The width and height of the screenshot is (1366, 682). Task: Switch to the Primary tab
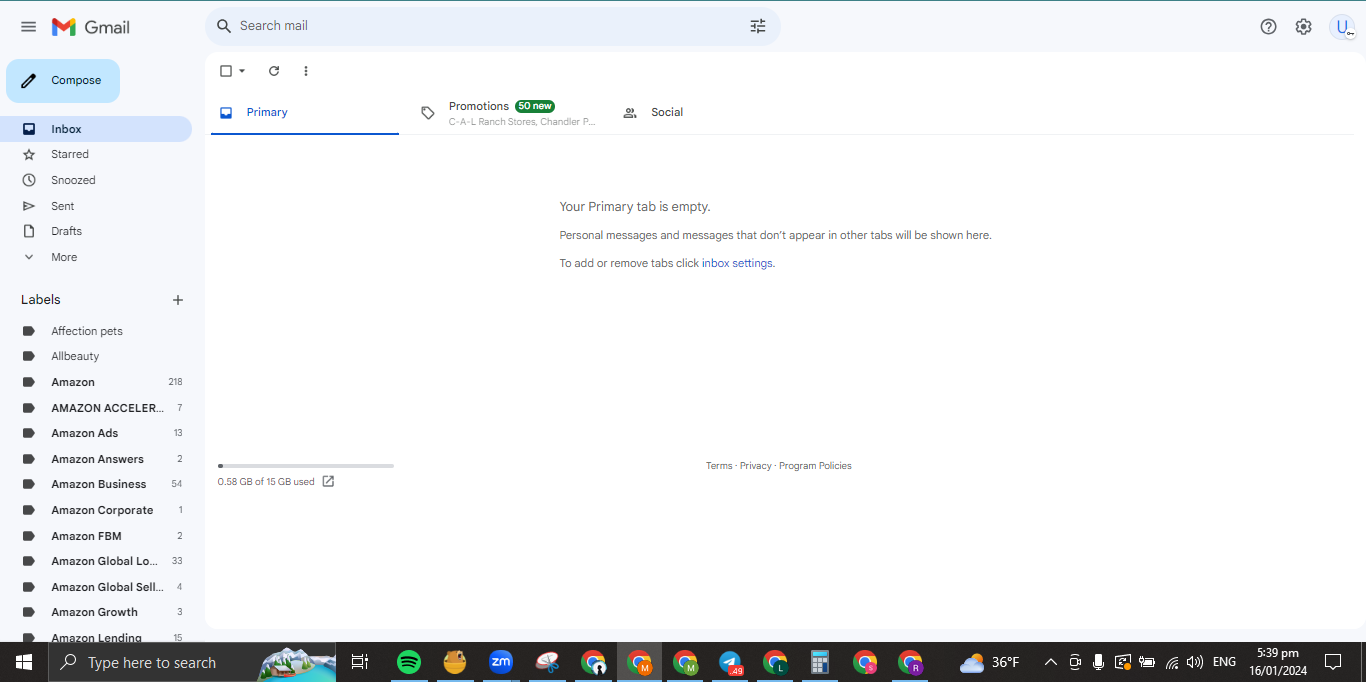305,112
